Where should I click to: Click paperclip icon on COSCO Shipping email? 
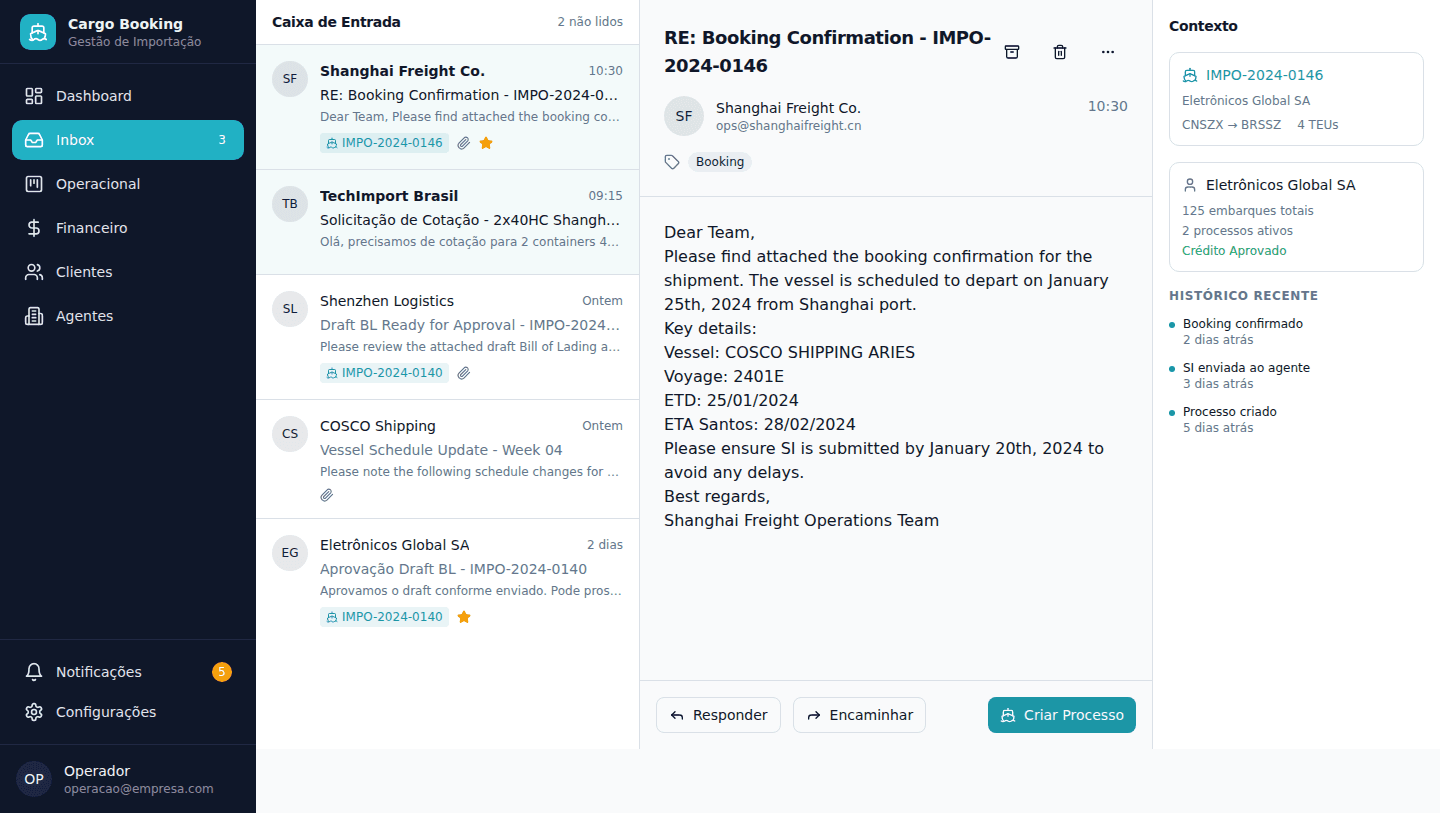click(x=327, y=495)
